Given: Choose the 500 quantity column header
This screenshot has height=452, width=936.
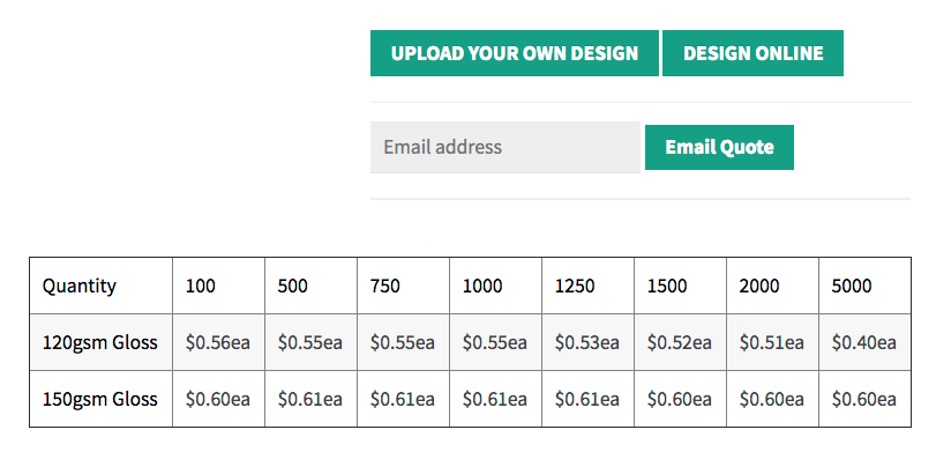Looking at the screenshot, I should [x=293, y=286].
